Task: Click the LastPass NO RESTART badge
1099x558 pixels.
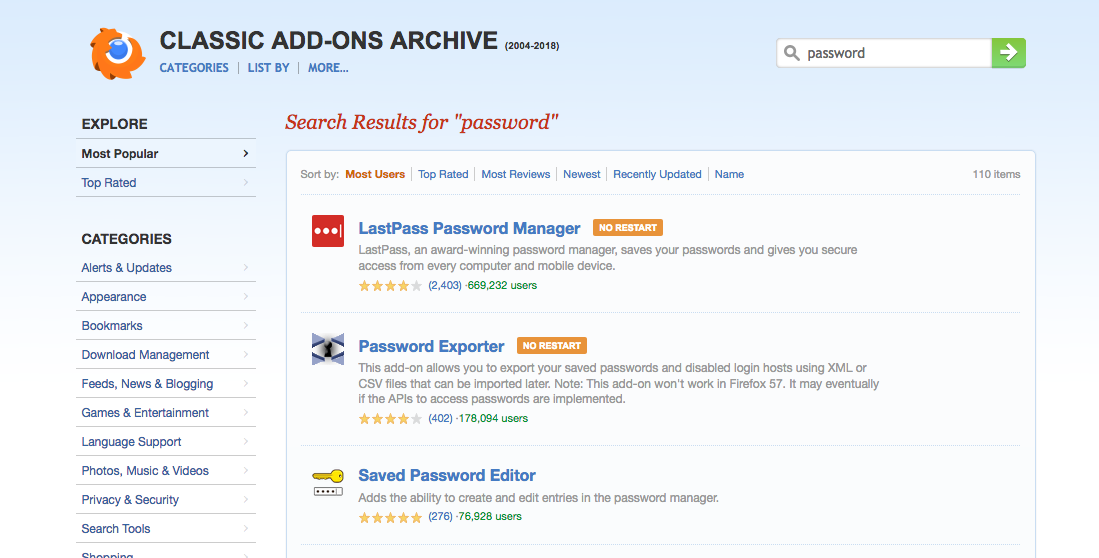Action: tap(628, 228)
